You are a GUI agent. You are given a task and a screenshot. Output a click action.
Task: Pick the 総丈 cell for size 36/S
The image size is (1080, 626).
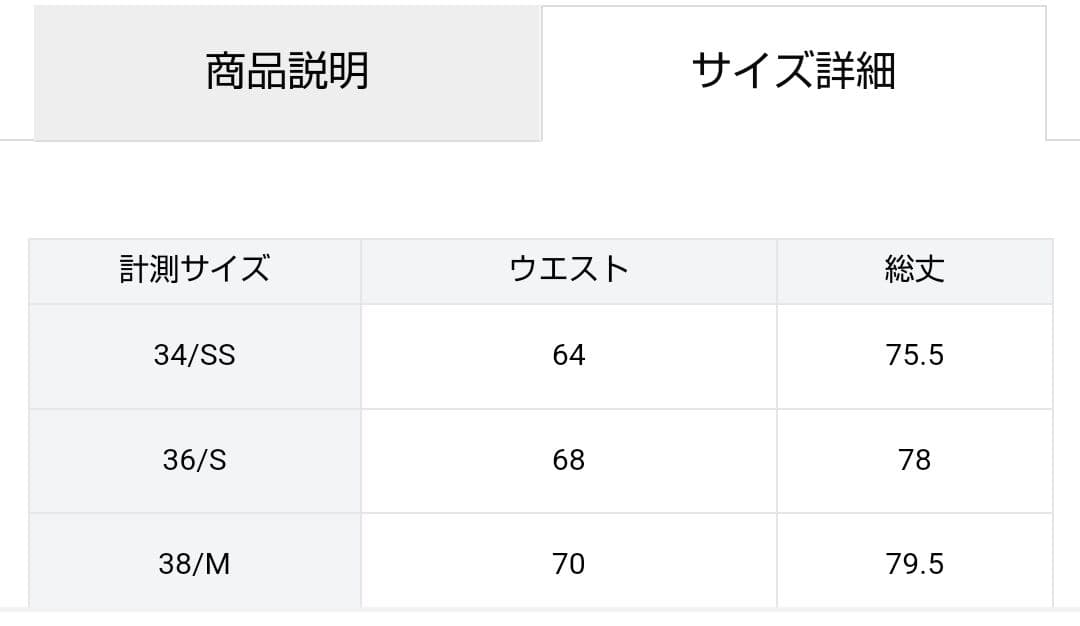pos(915,460)
